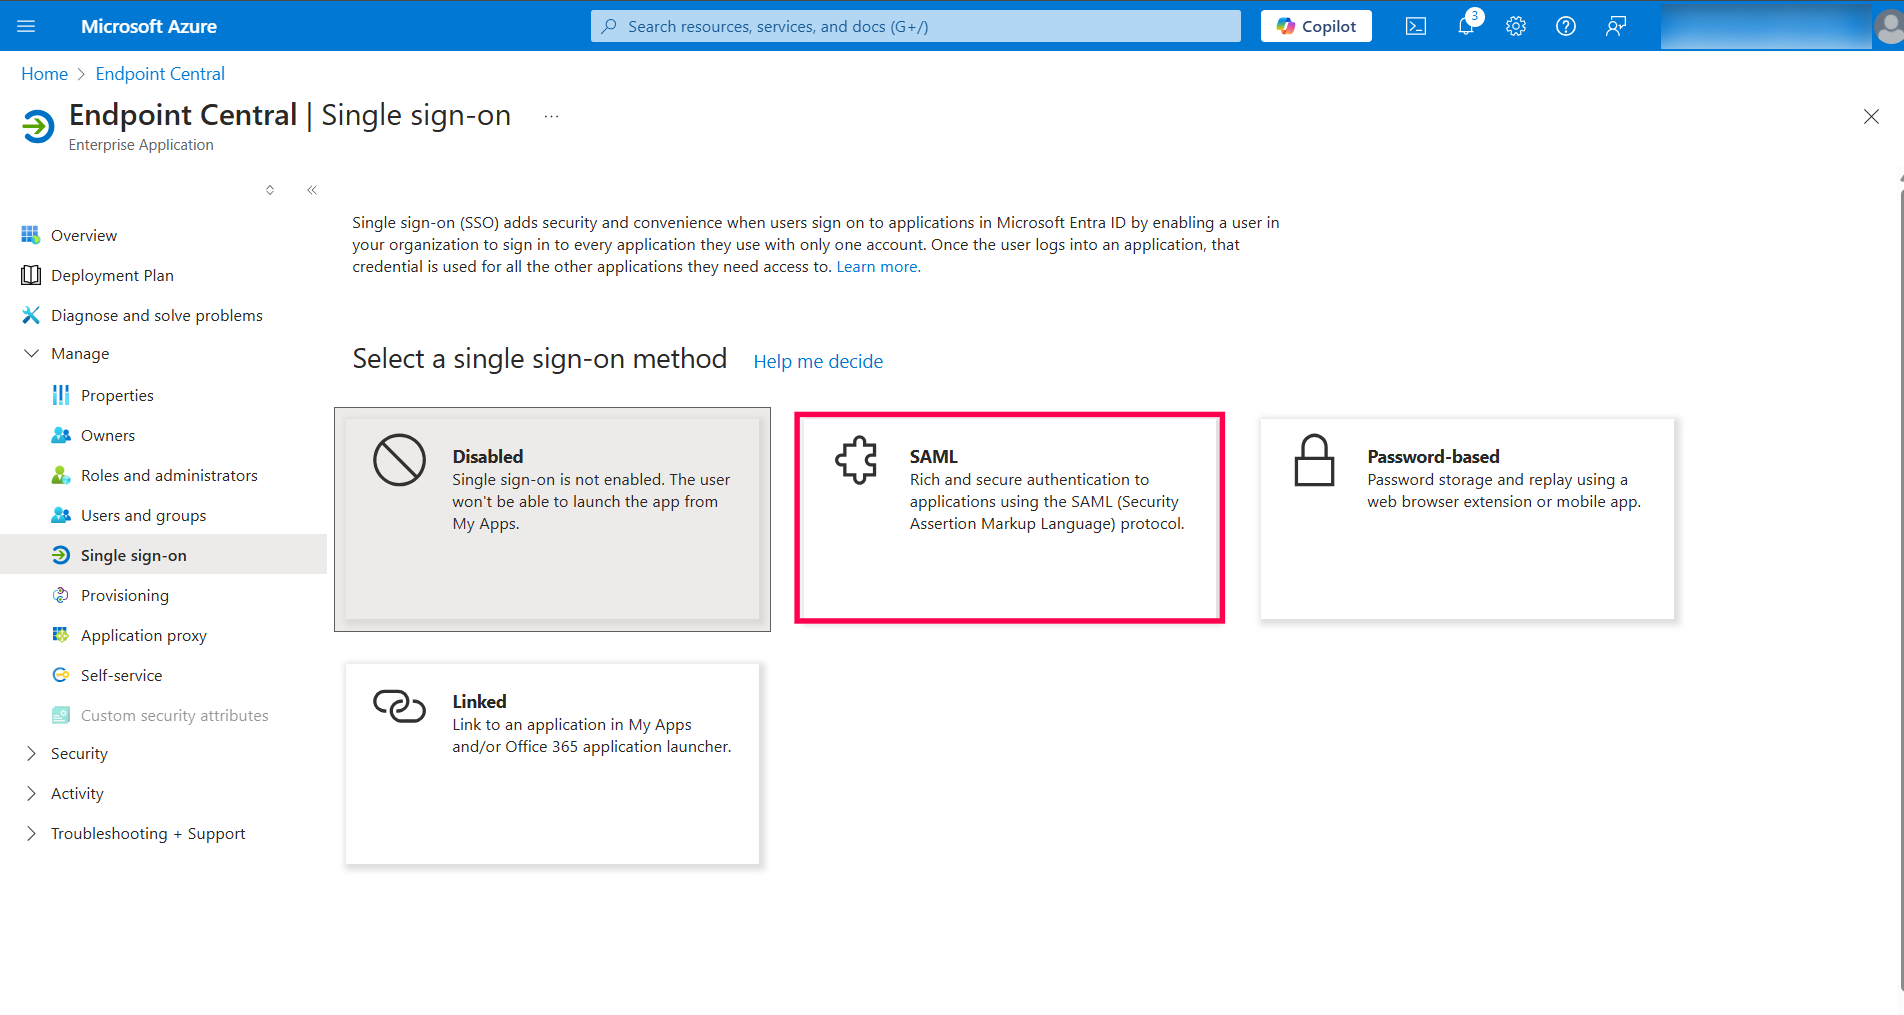The height and width of the screenshot is (1015, 1904).
Task: Click the search resources box
Action: click(915, 26)
